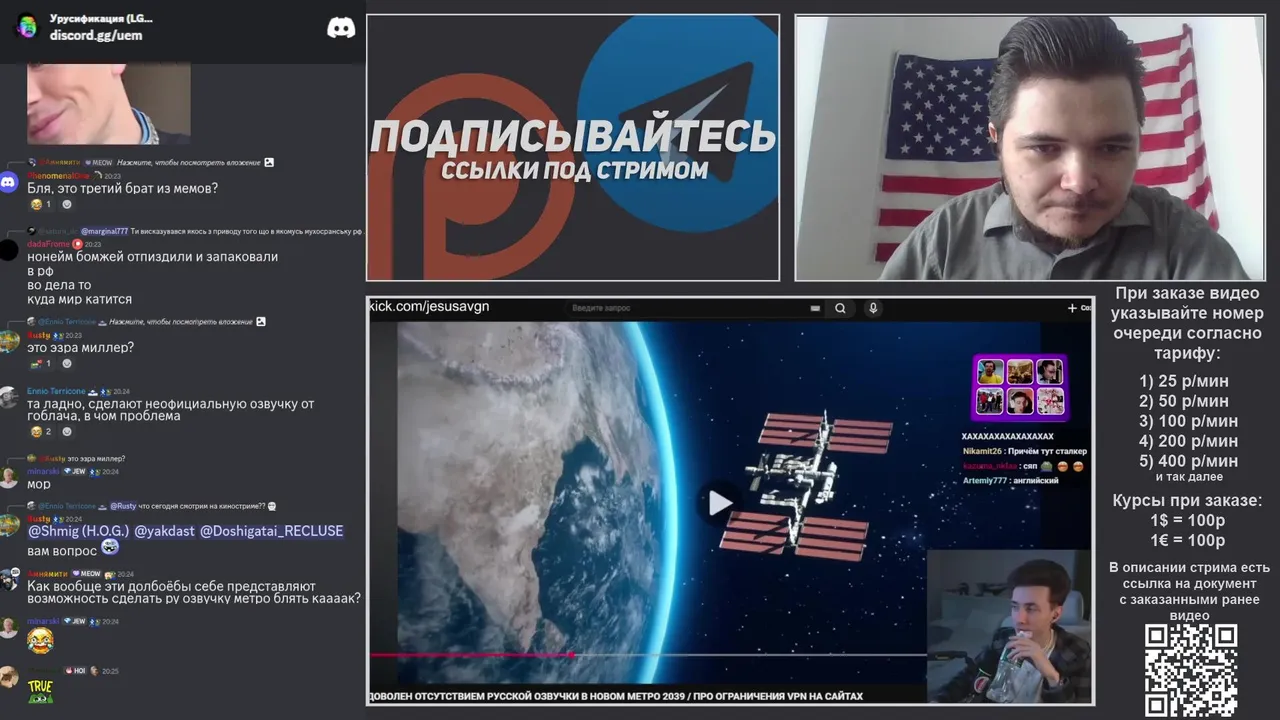This screenshot has height=720, width=1280.
Task: Open the attachment image icon in PhenomenalOne's reply preview
Action: [x=269, y=162]
